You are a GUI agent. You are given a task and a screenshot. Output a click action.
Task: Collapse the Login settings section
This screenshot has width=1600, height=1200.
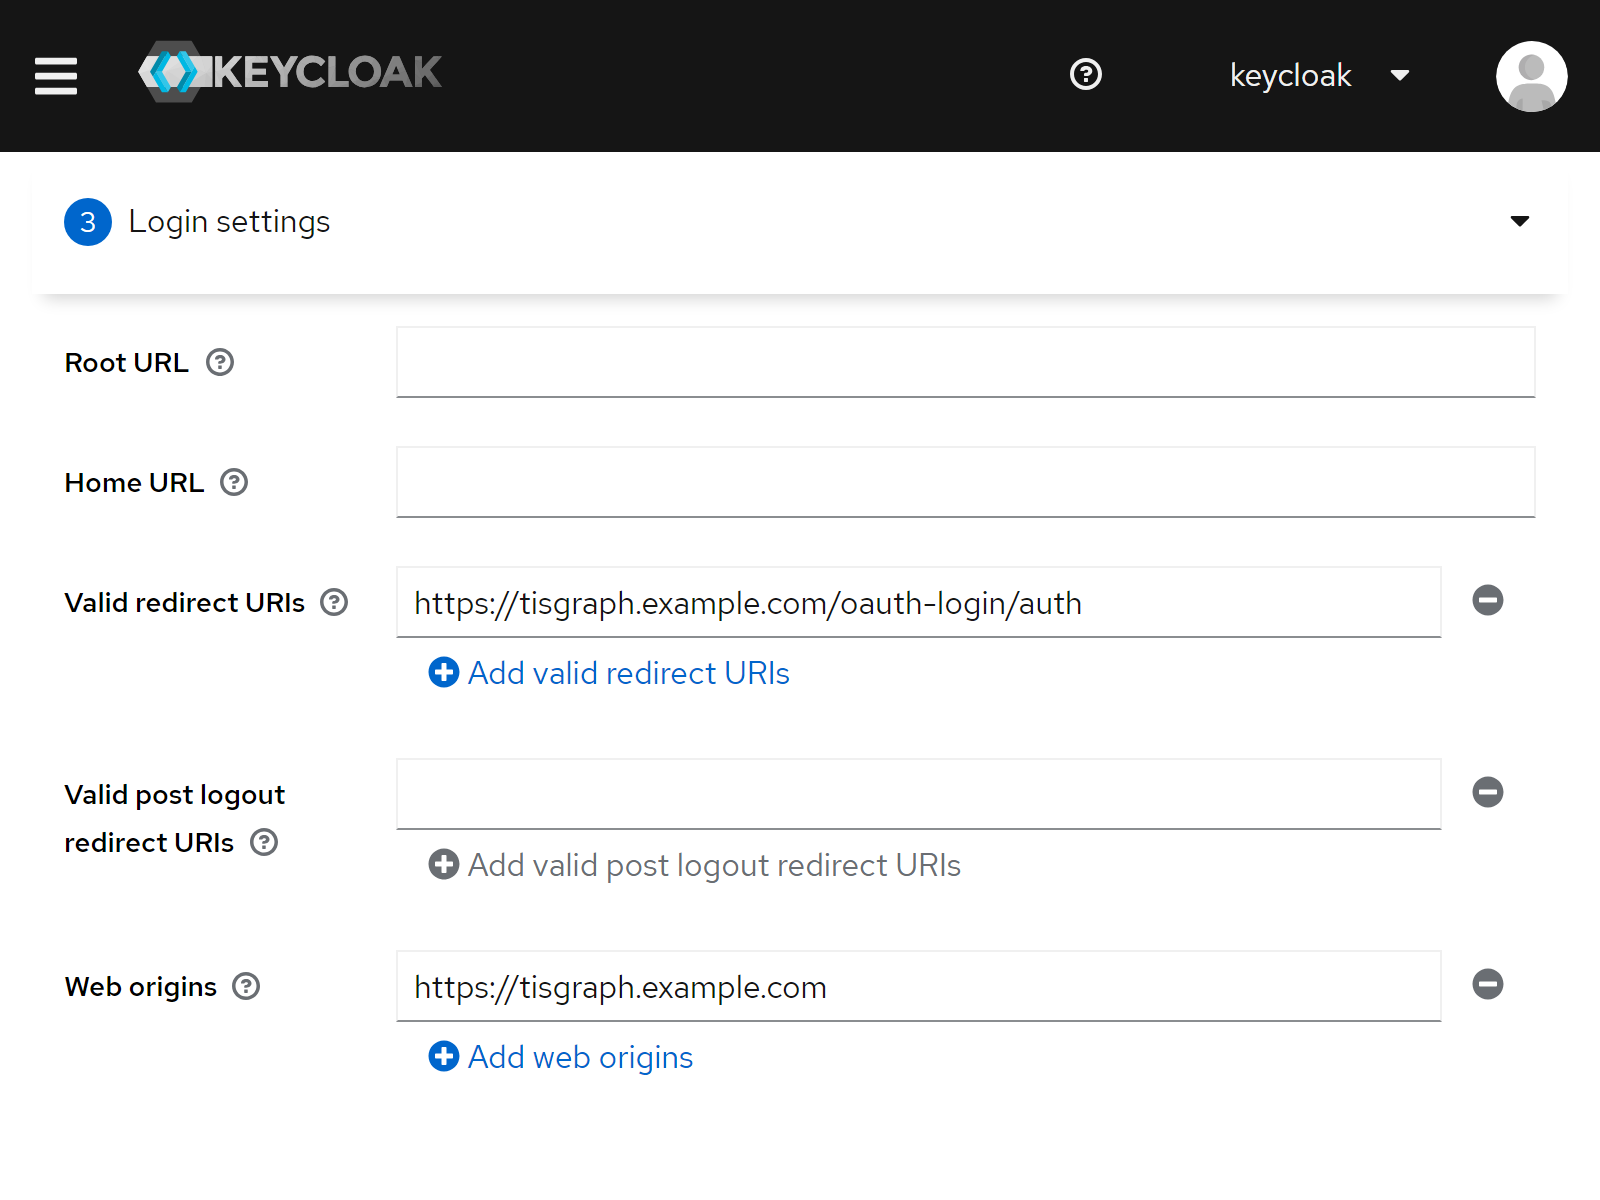[1519, 221]
